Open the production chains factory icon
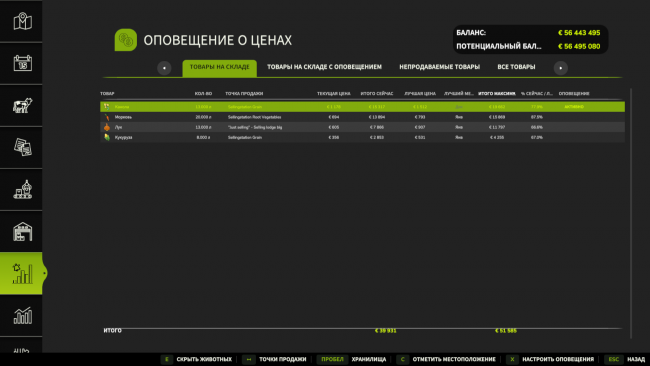 tap(22, 189)
